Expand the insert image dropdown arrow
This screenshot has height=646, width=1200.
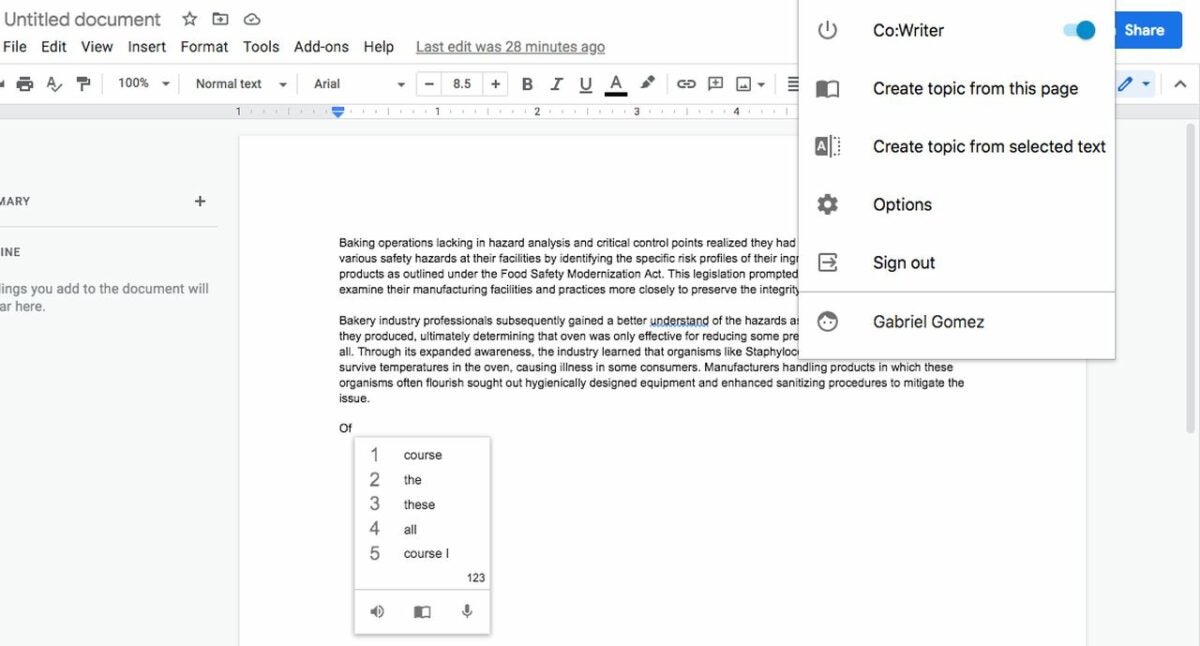click(x=762, y=85)
